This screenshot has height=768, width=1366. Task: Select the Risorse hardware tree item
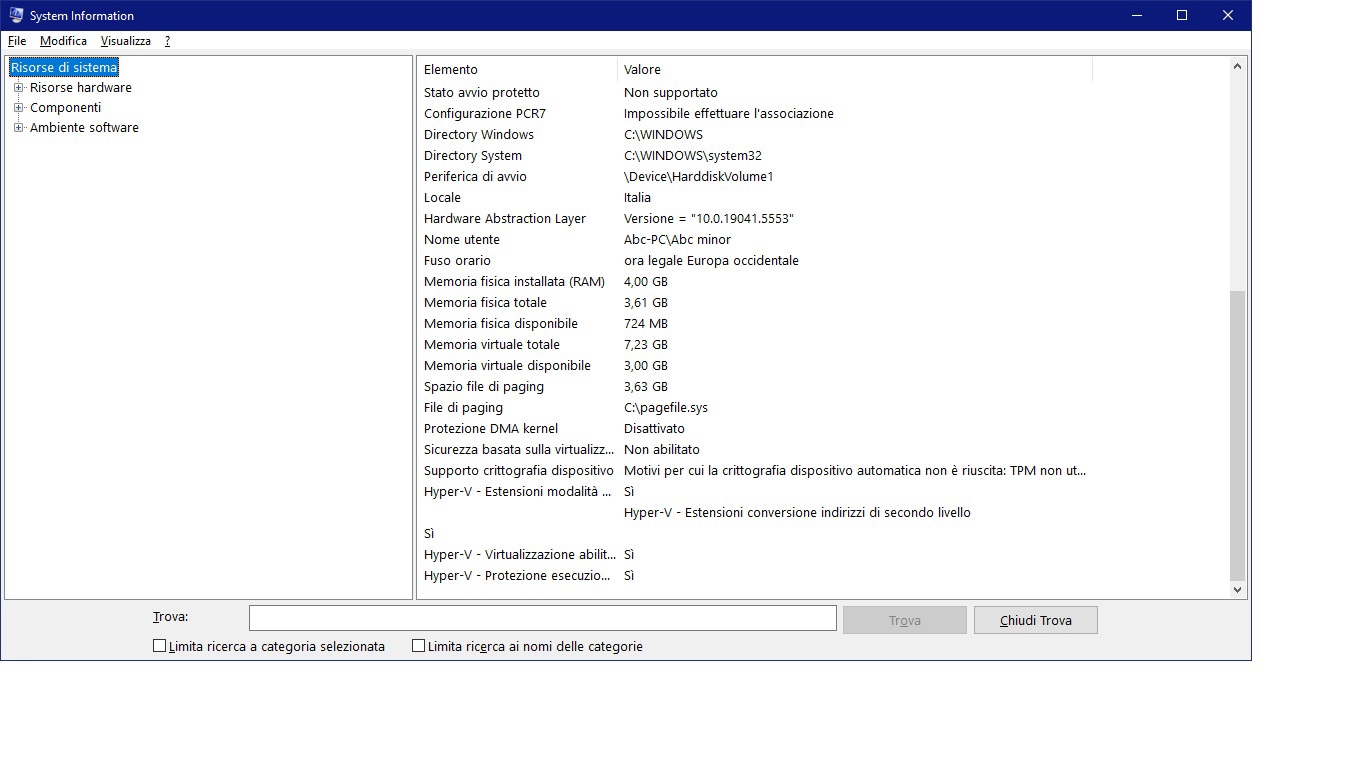click(x=80, y=87)
